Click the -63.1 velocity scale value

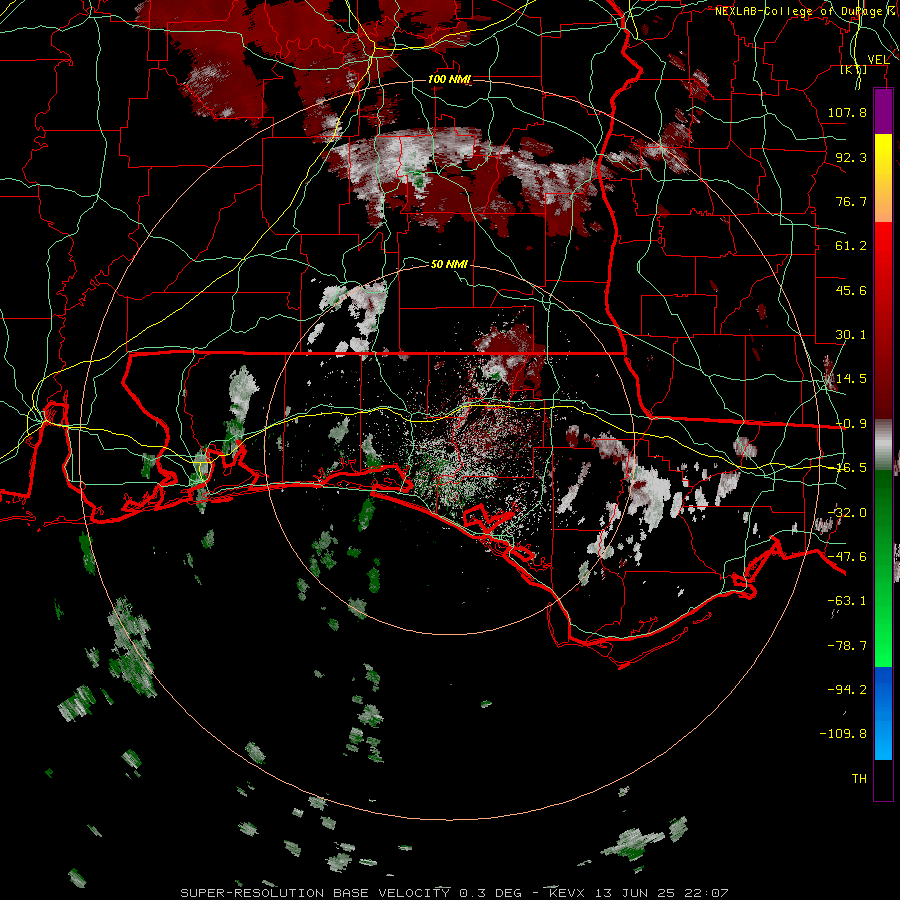[x=847, y=600]
